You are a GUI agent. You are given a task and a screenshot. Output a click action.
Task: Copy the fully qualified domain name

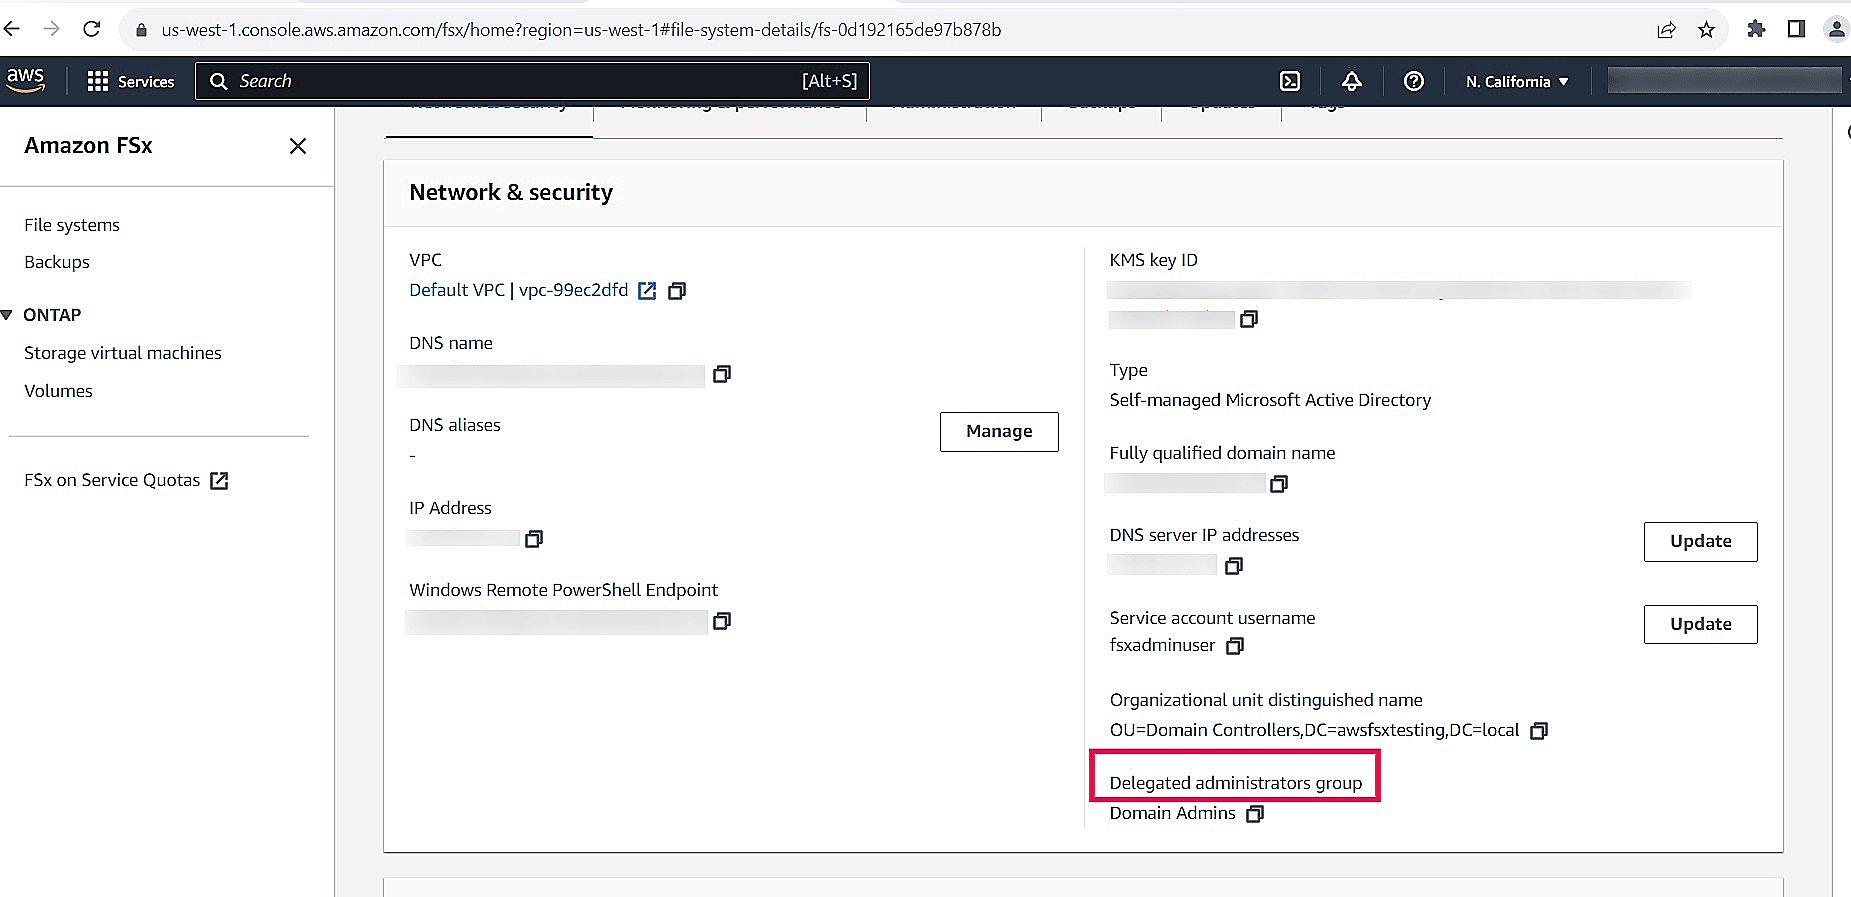pos(1279,484)
